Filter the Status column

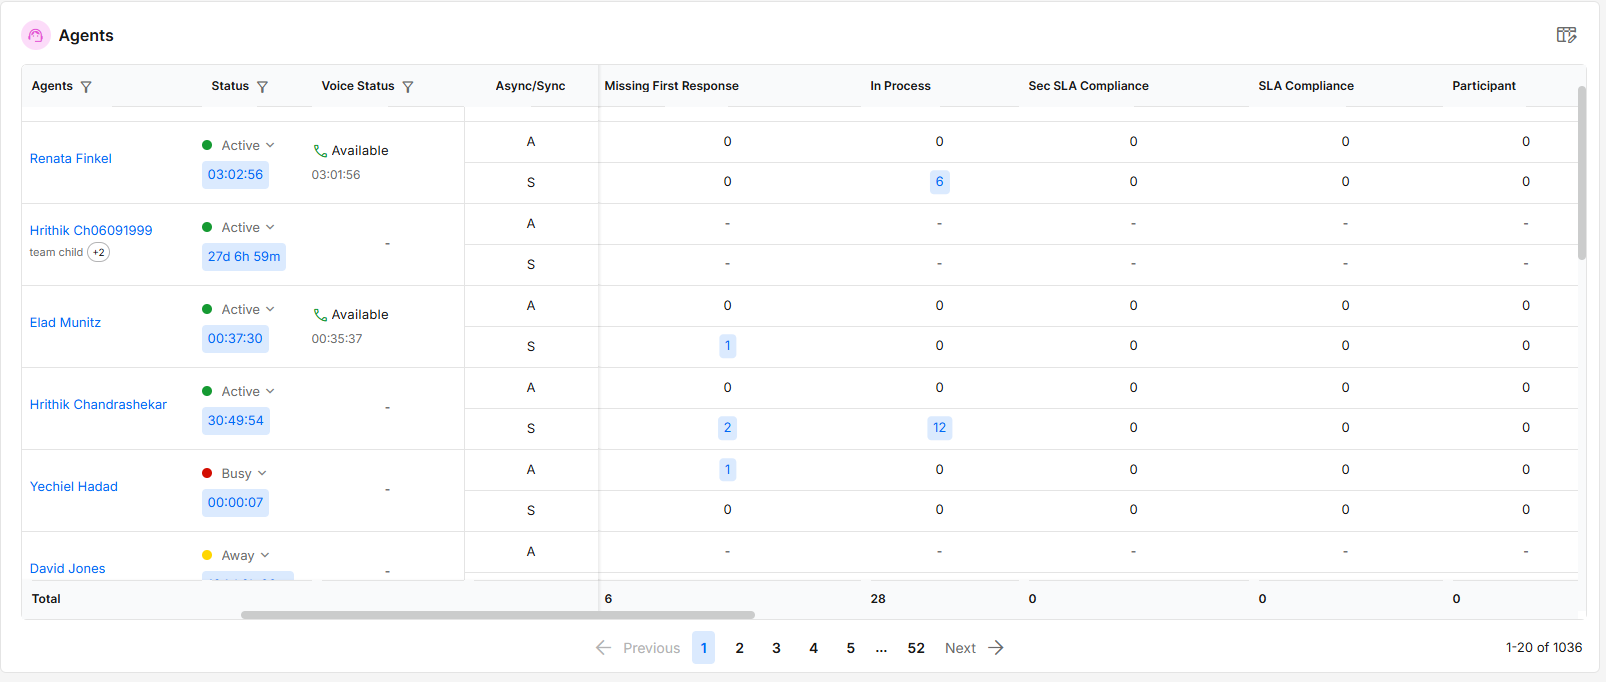tap(262, 87)
